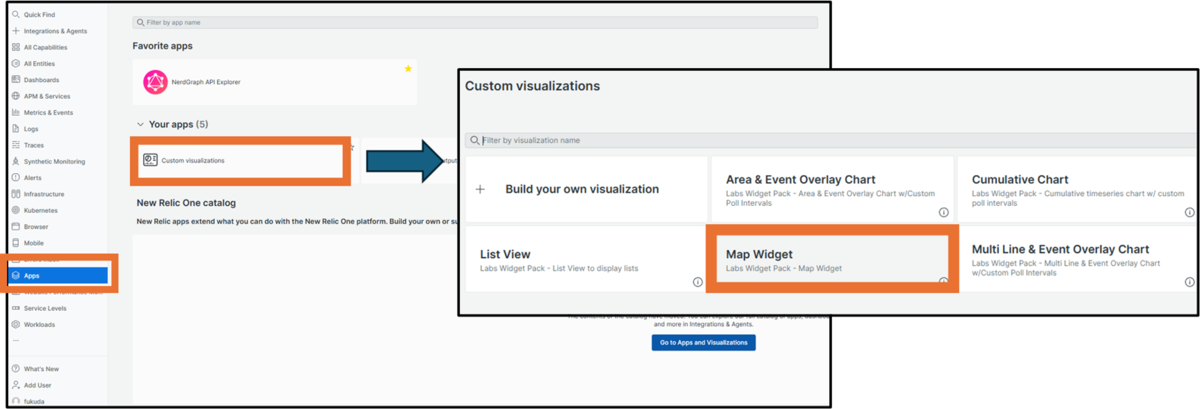The height and width of the screenshot is (409, 1200).
Task: Click the Filter by visualization name field
Action: 830,140
